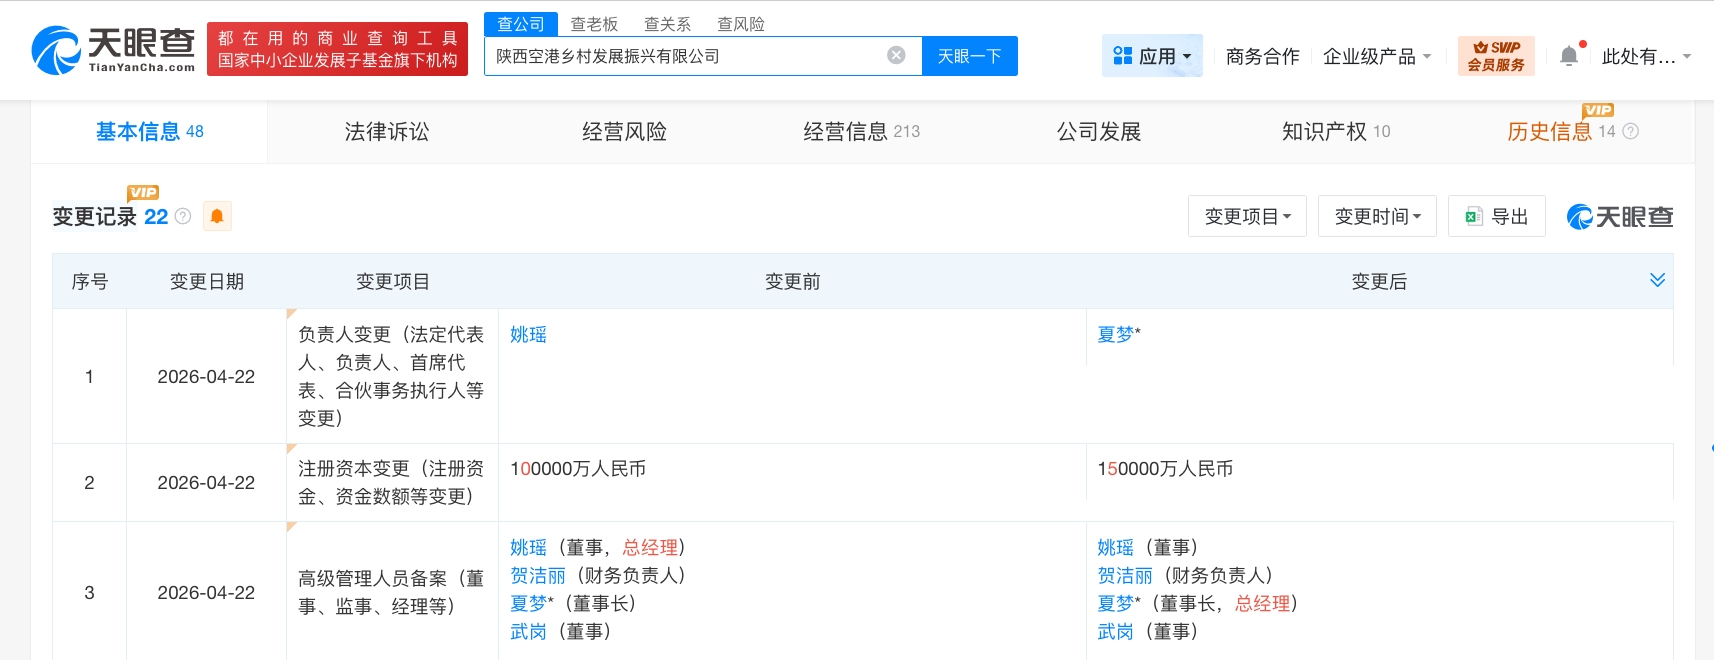The height and width of the screenshot is (660, 1714).
Task: Click the 天眼一下 search button
Action: [x=969, y=56]
